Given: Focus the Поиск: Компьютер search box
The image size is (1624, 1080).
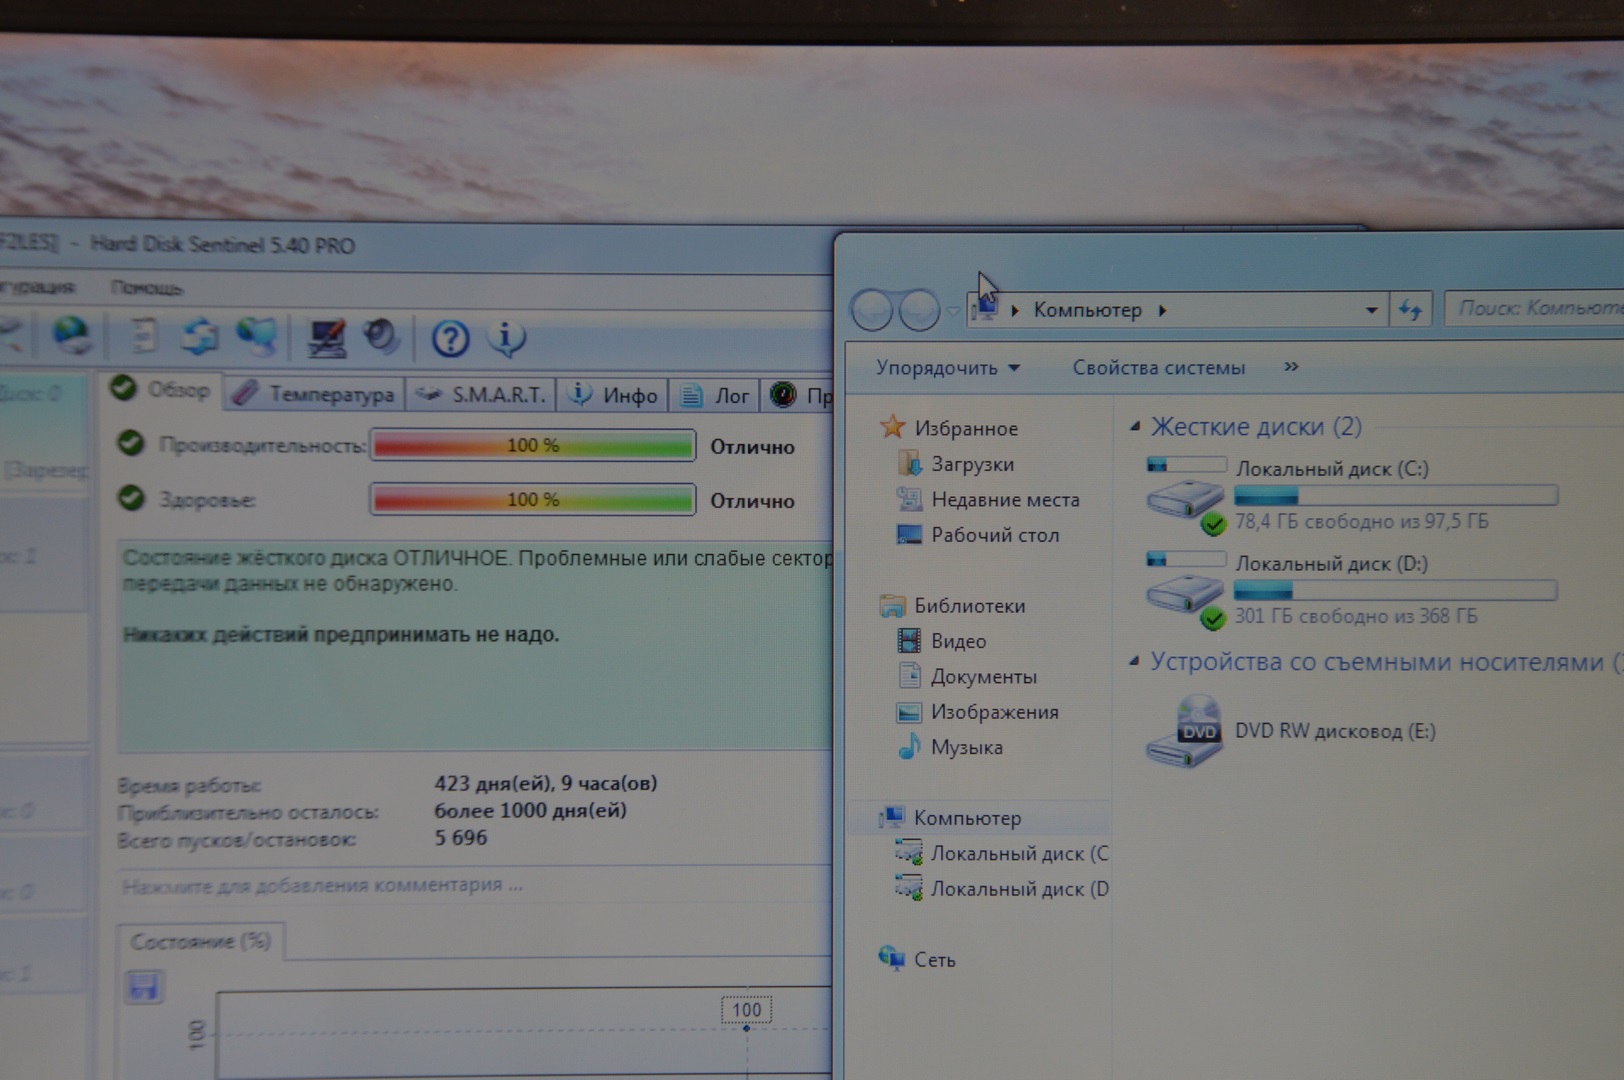Looking at the screenshot, I should point(1534,308).
